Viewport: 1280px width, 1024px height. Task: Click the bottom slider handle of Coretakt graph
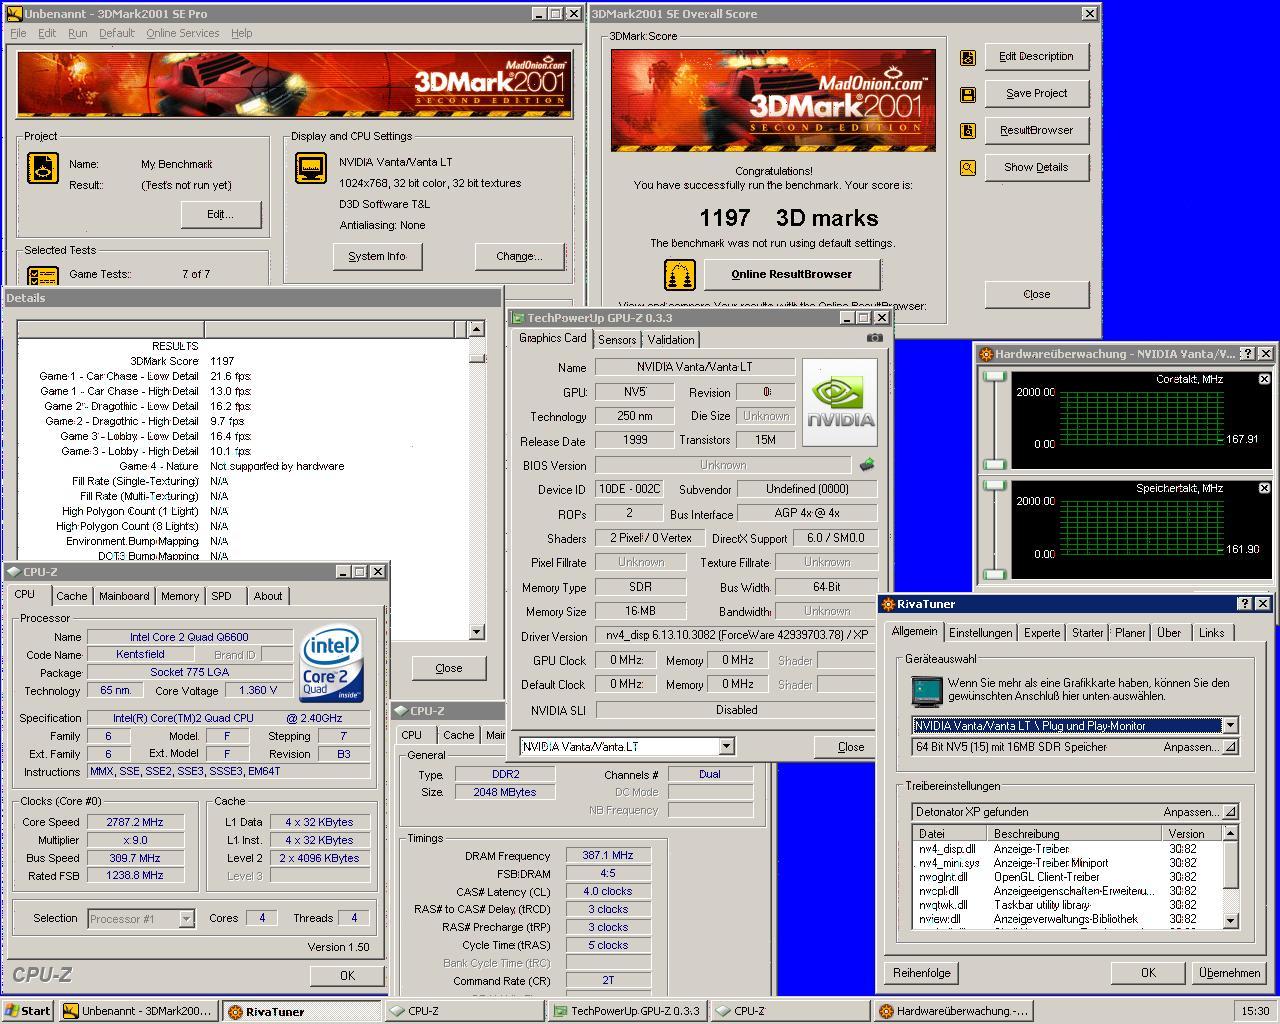pos(994,464)
